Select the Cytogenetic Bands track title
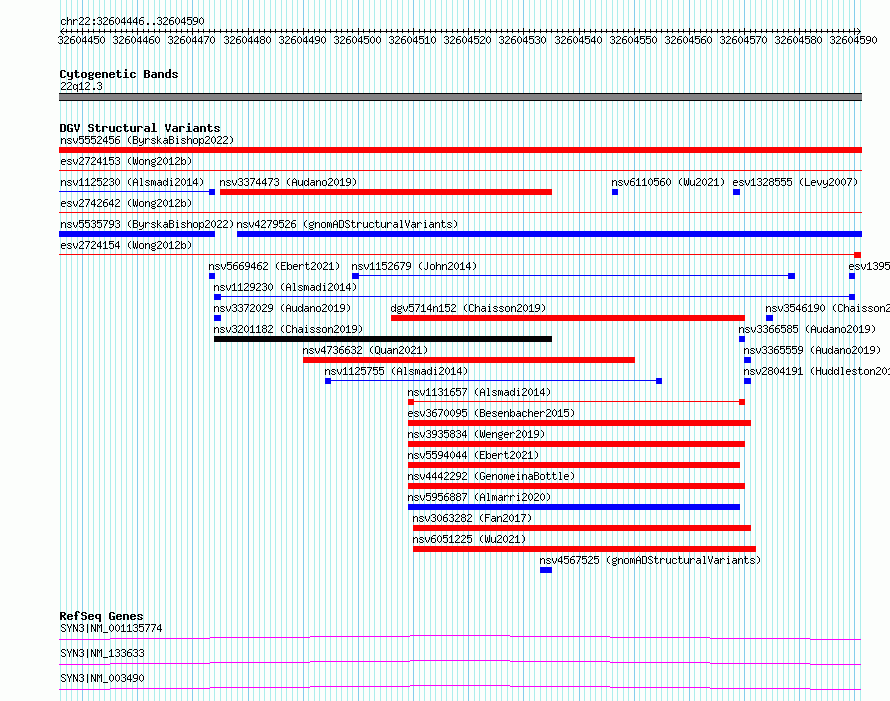Image resolution: width=890 pixels, height=701 pixels. point(119,74)
